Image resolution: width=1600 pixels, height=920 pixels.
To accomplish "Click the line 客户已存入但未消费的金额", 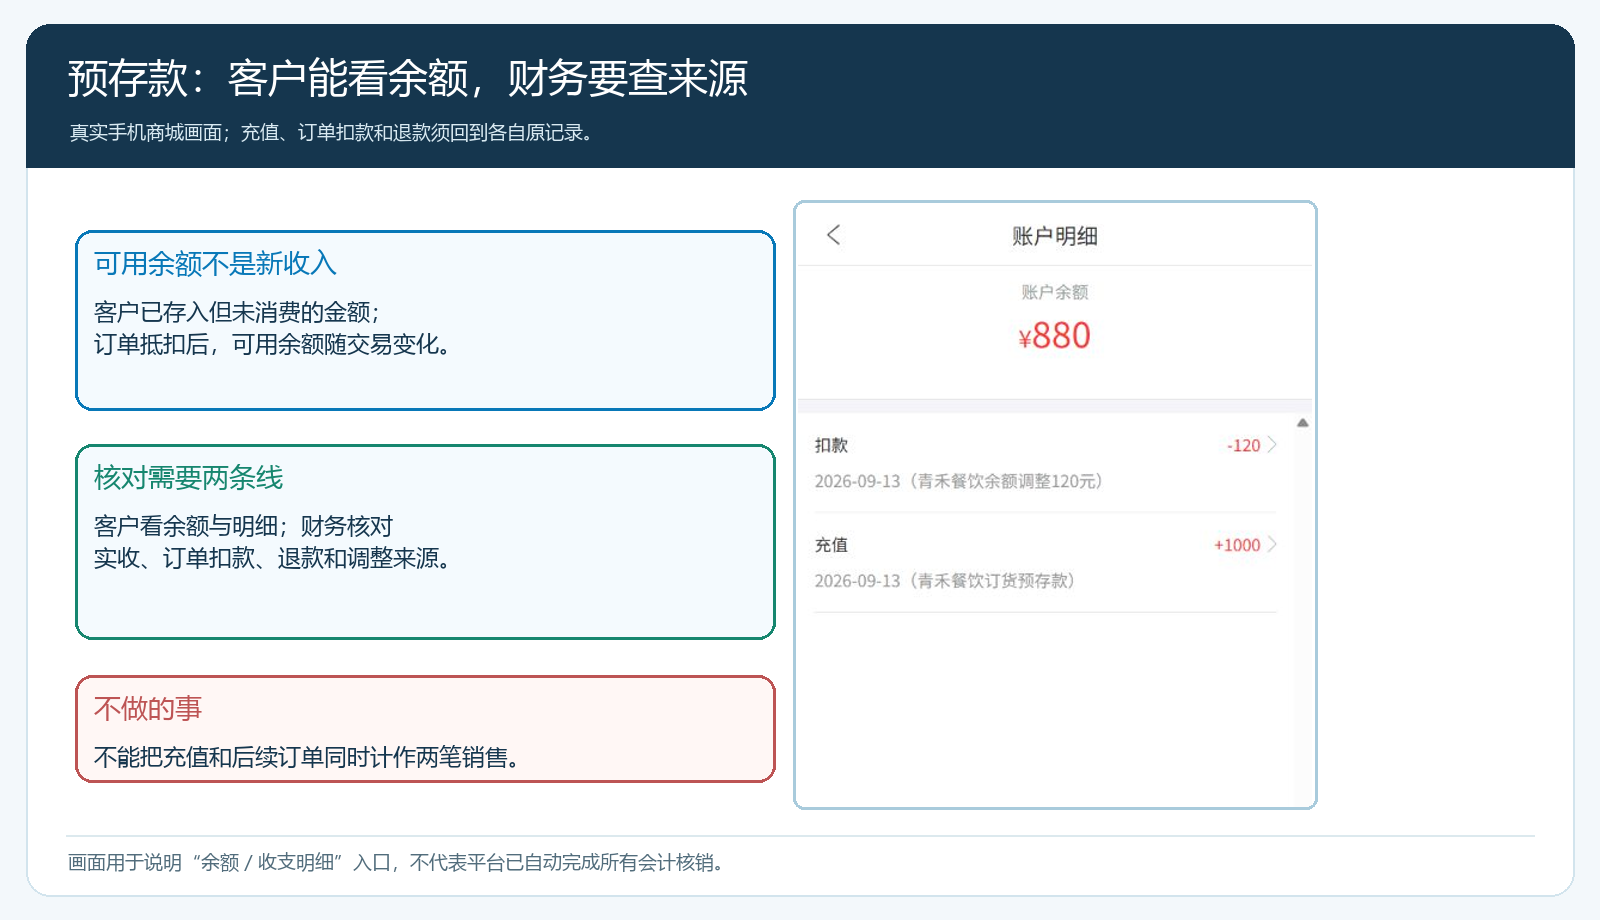I will tap(237, 312).
